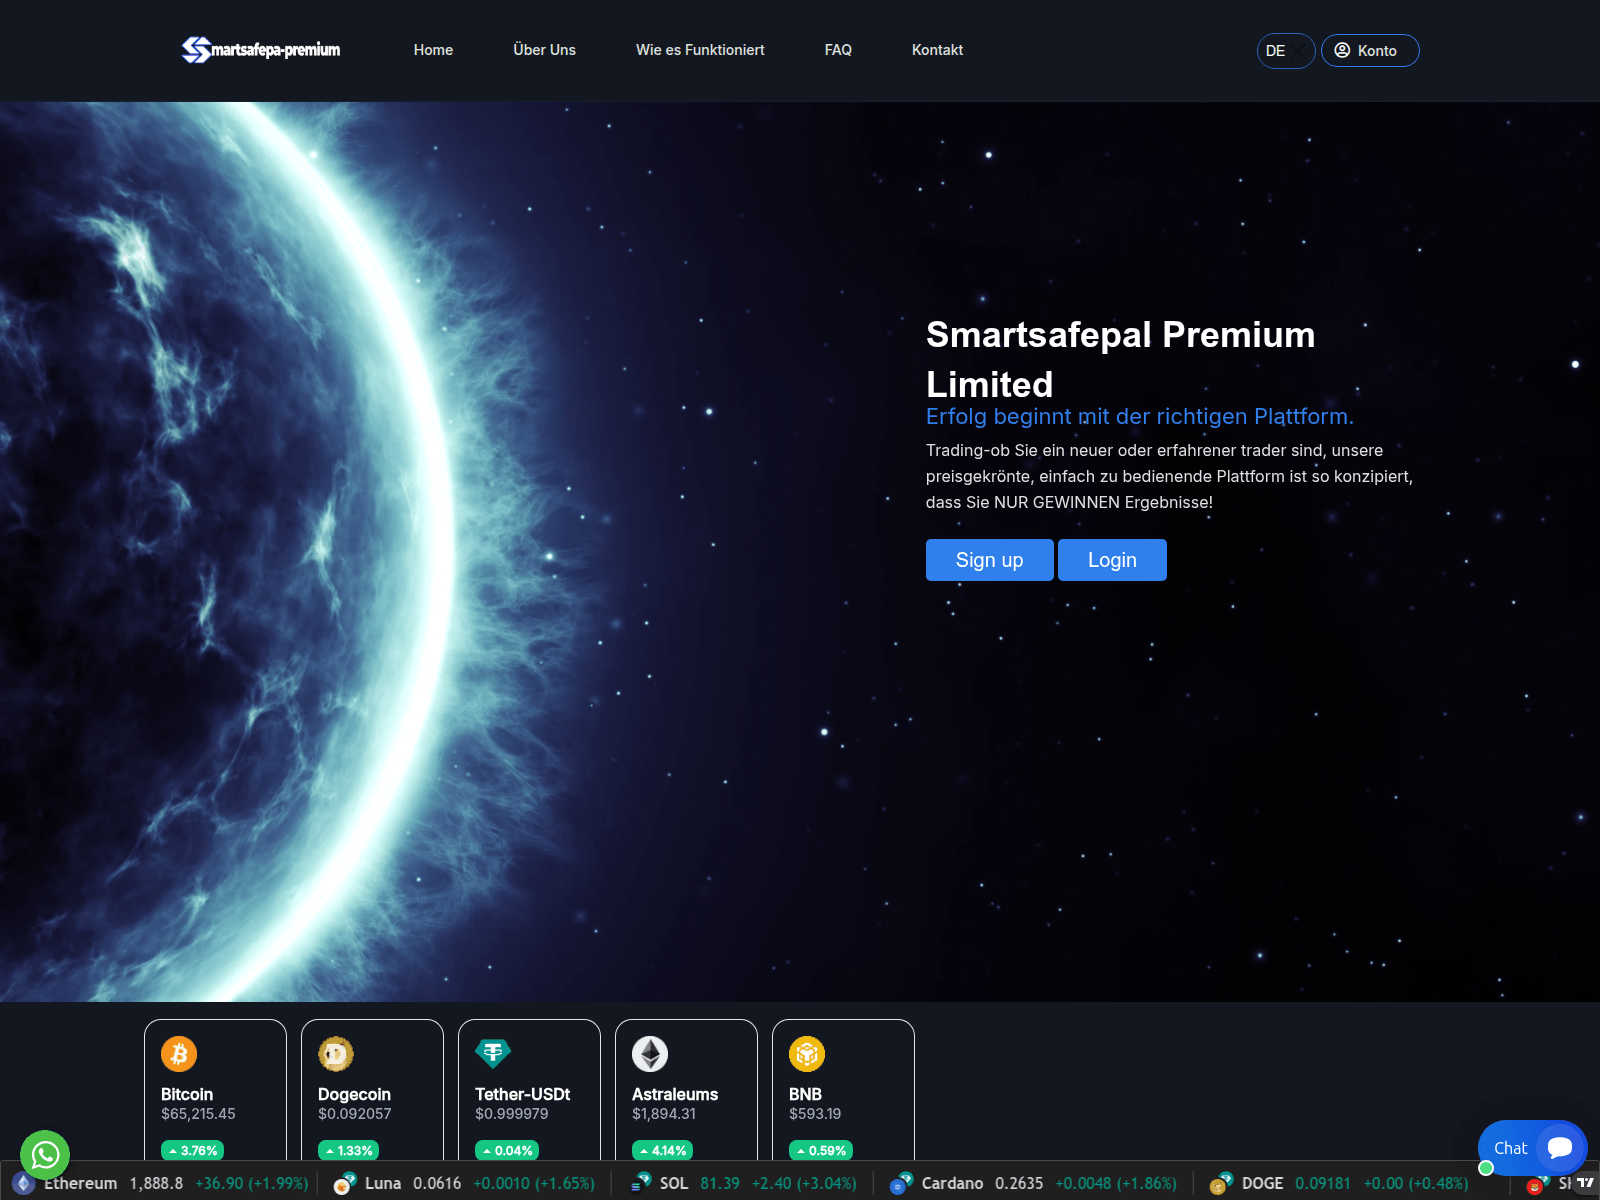Image resolution: width=1600 pixels, height=1200 pixels.
Task: Click the SOL ticker entry
Action: pos(673,1183)
